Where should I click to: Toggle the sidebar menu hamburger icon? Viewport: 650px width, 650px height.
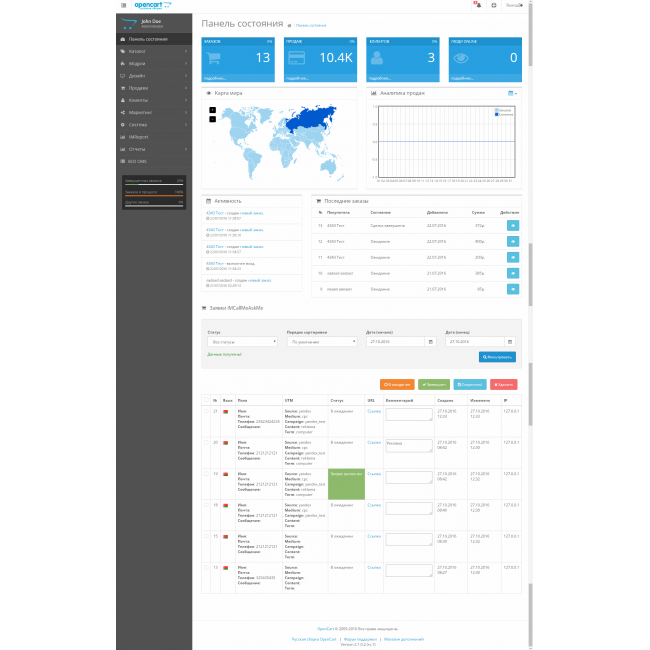(124, 6)
